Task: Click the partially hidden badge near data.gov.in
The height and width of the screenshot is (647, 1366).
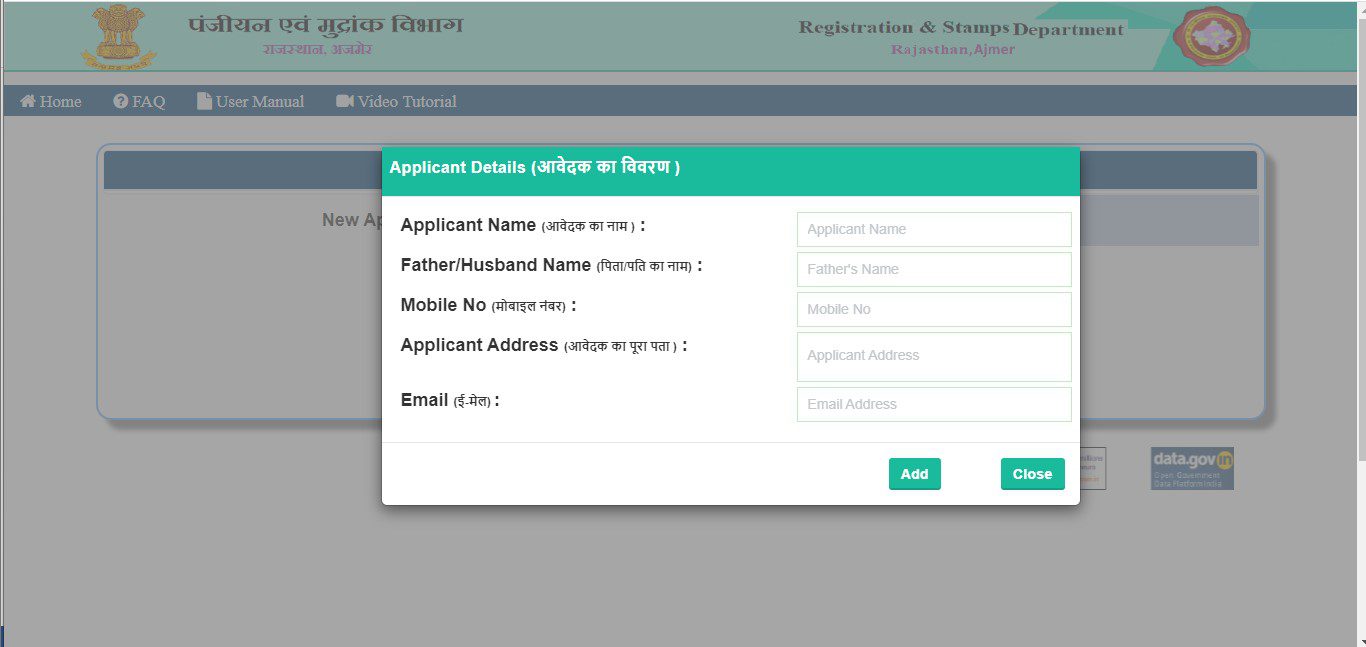Action: click(1093, 468)
